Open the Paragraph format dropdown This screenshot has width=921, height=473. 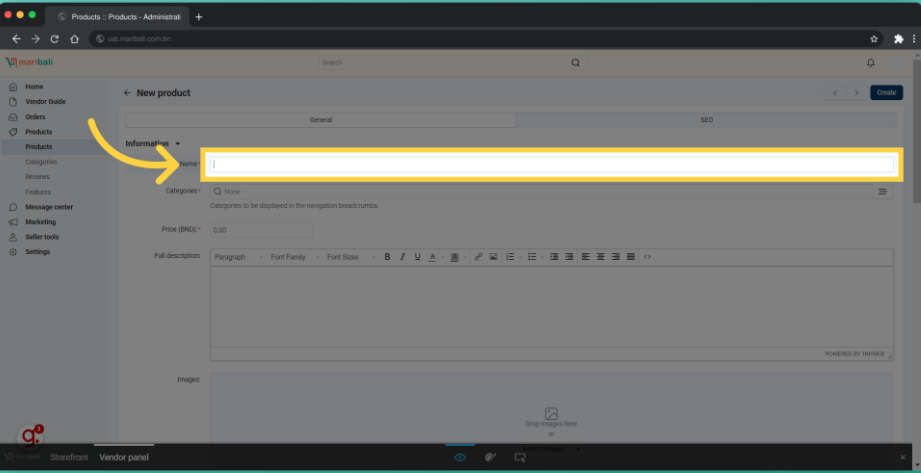tap(235, 257)
